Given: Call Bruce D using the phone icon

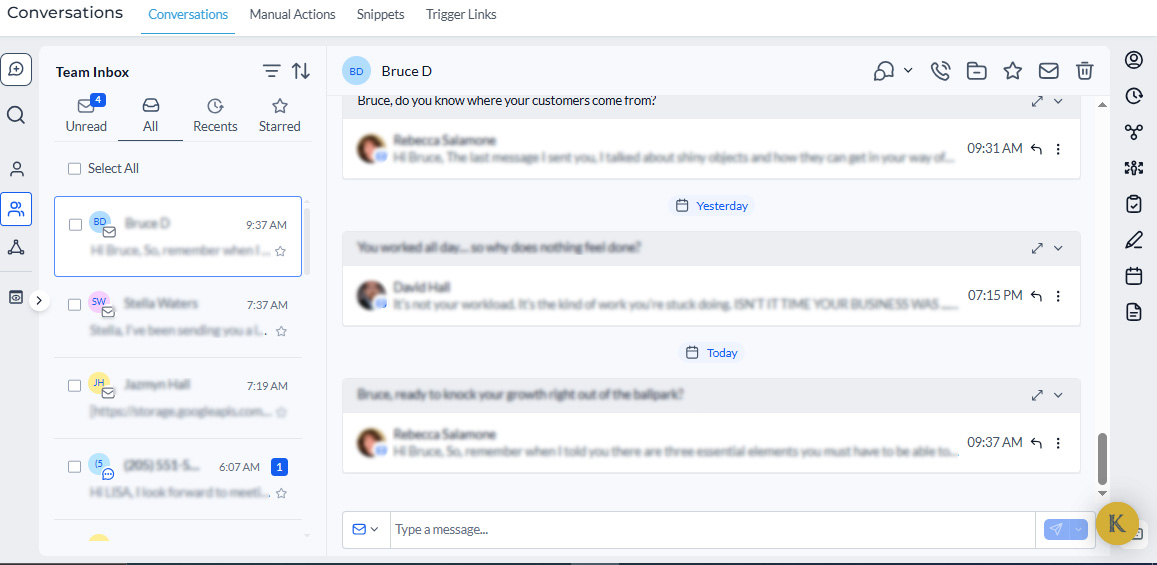Looking at the screenshot, I should 940,71.
